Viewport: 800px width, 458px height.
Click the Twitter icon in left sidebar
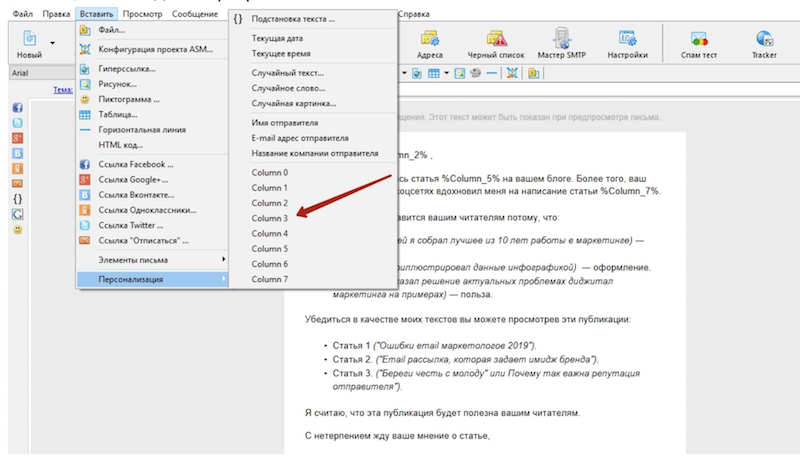(x=17, y=123)
